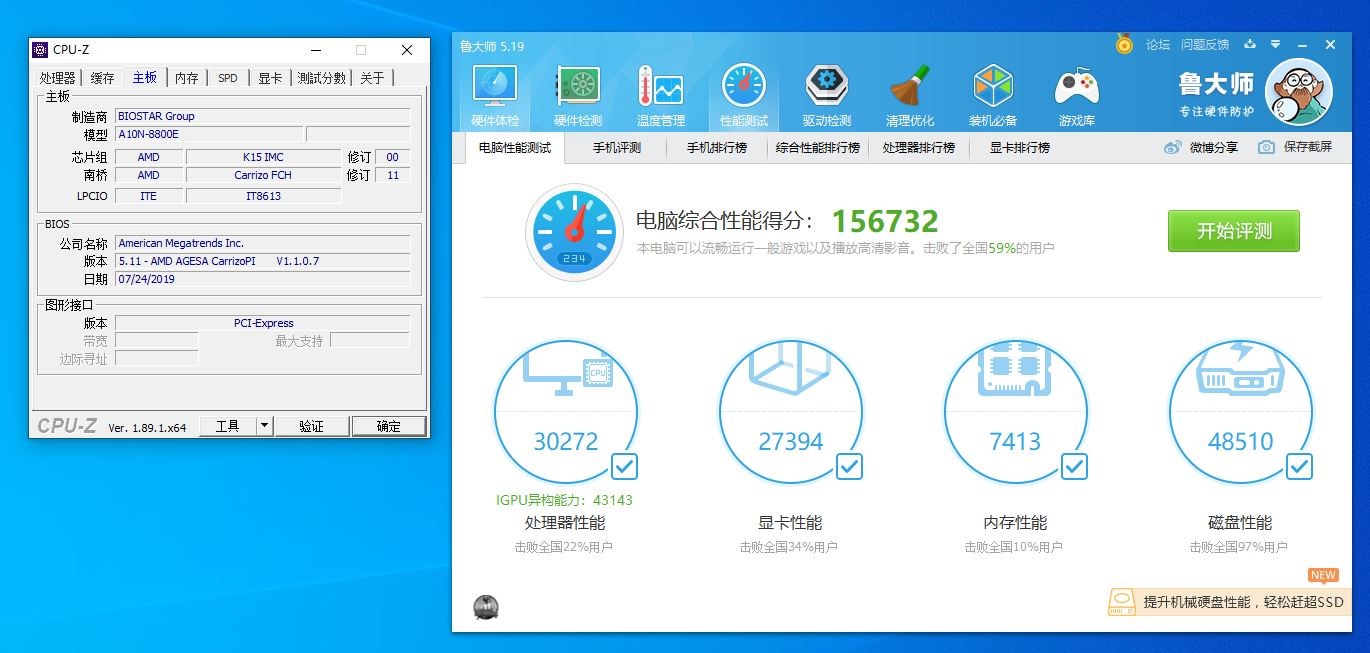
Task: Switch to 处理器 tab in CPU-Z
Action: pos(58,78)
